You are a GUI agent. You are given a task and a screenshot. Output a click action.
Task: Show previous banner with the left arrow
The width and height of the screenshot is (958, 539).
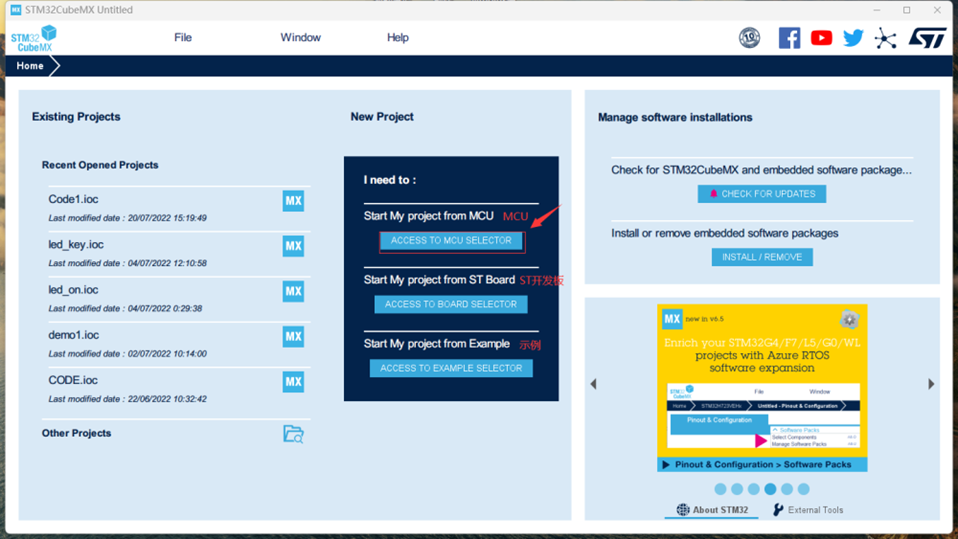593,384
